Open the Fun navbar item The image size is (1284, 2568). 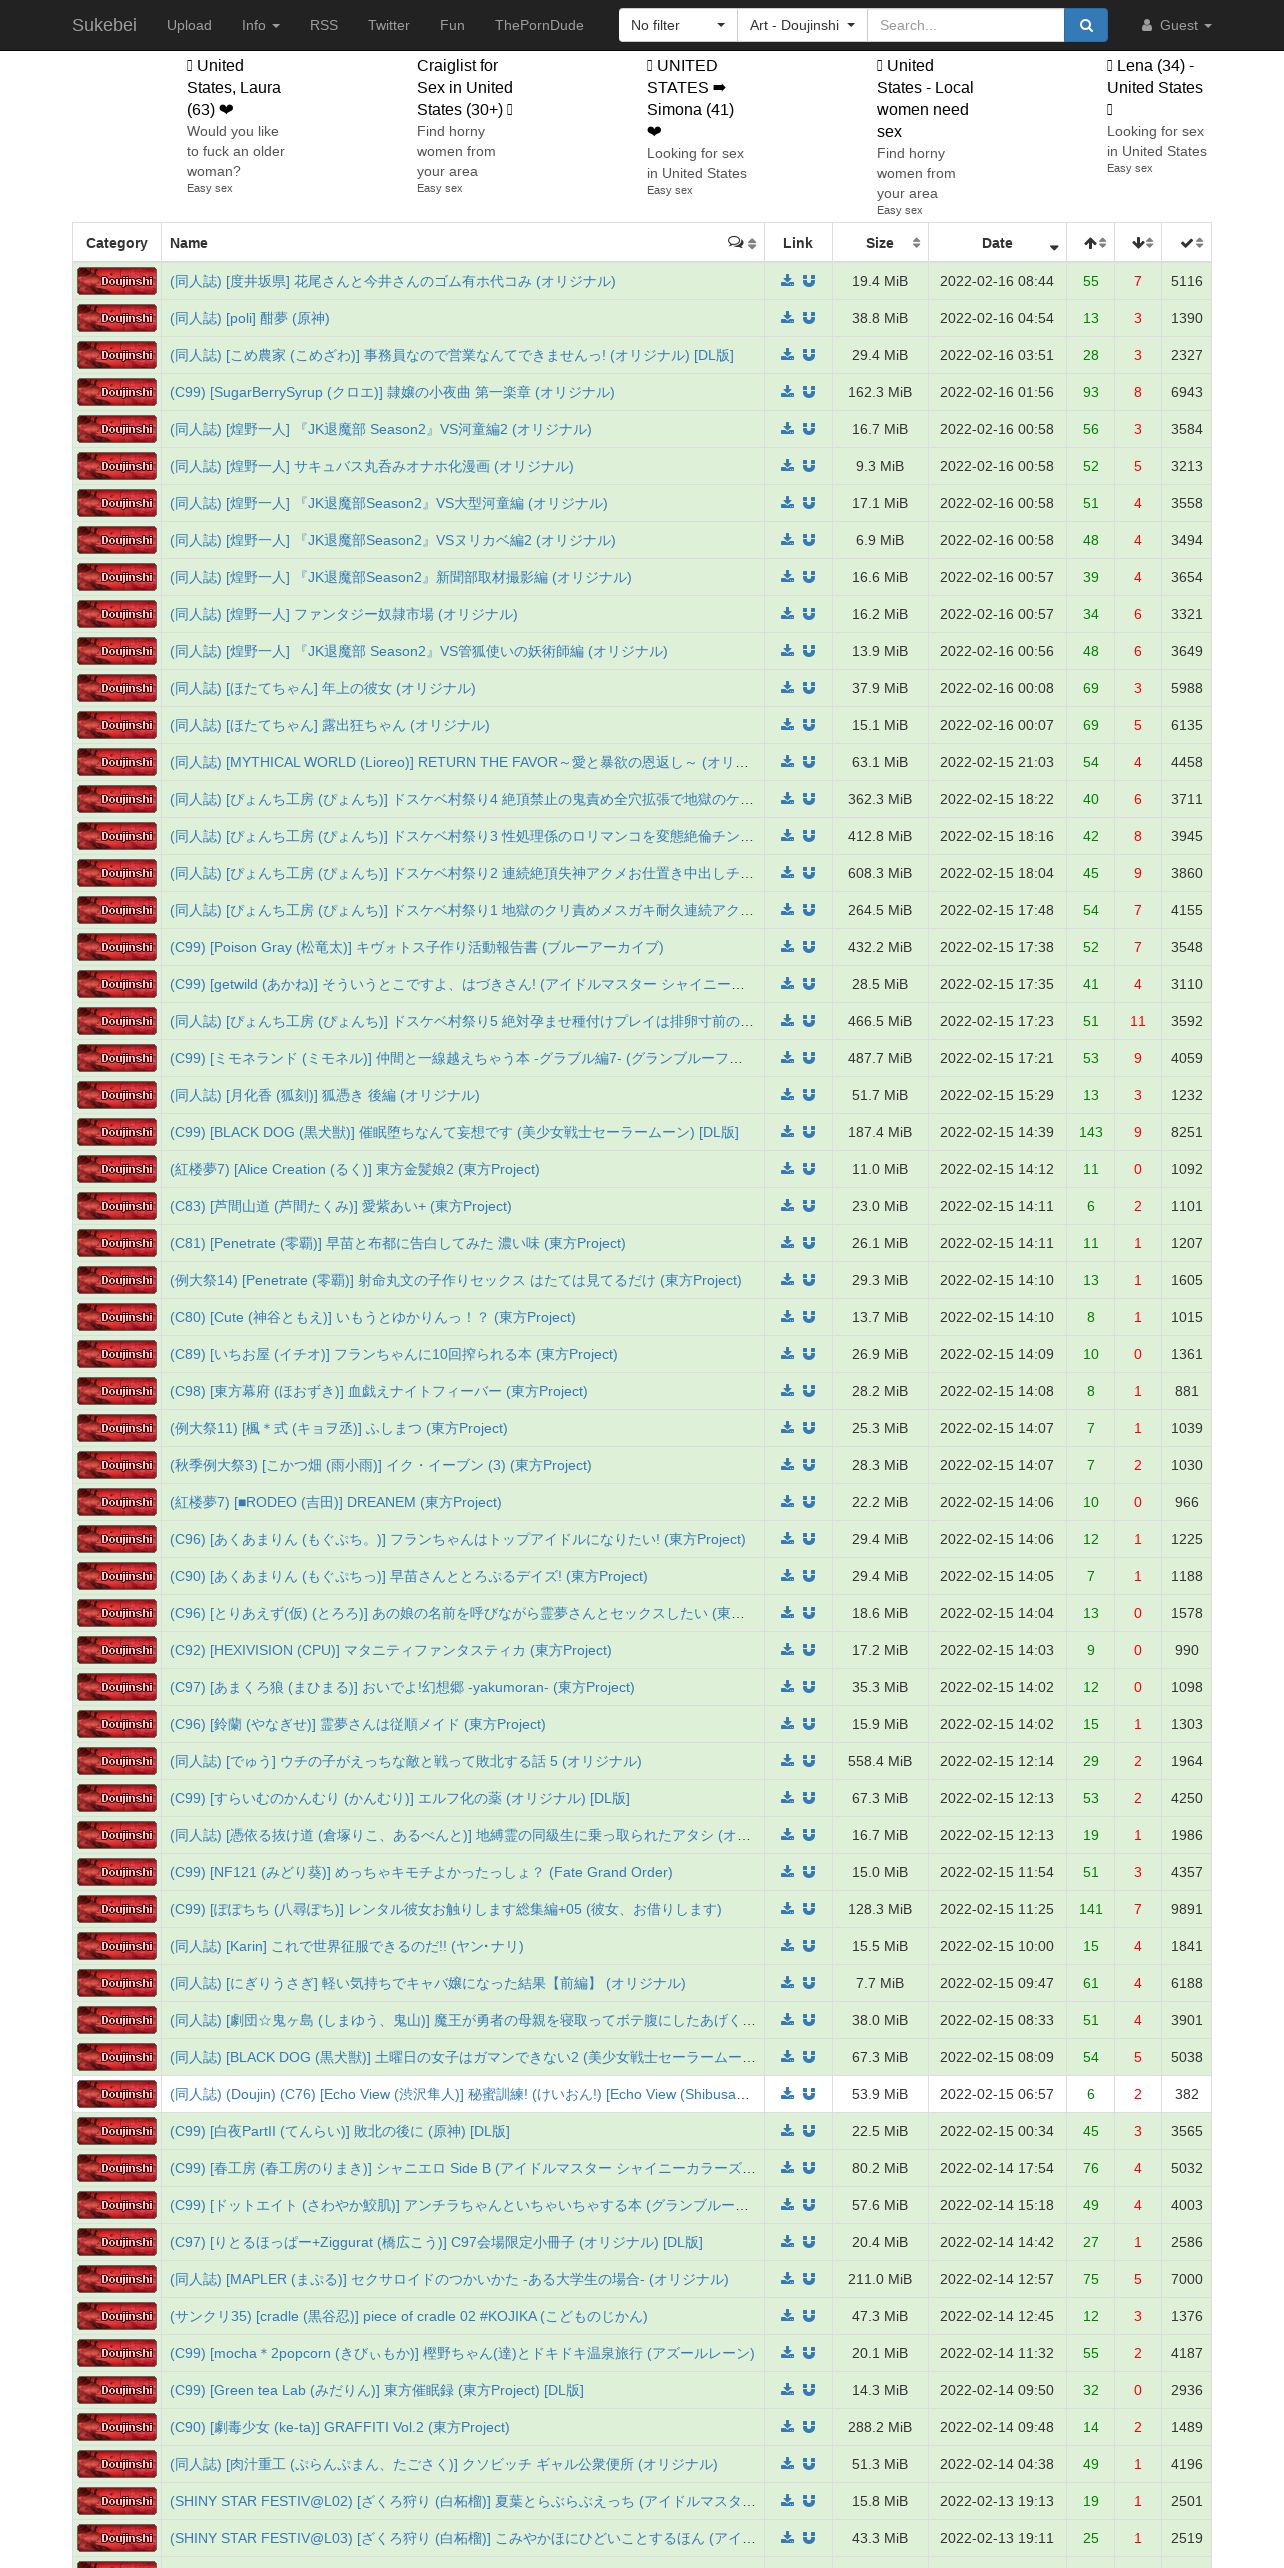pos(452,25)
